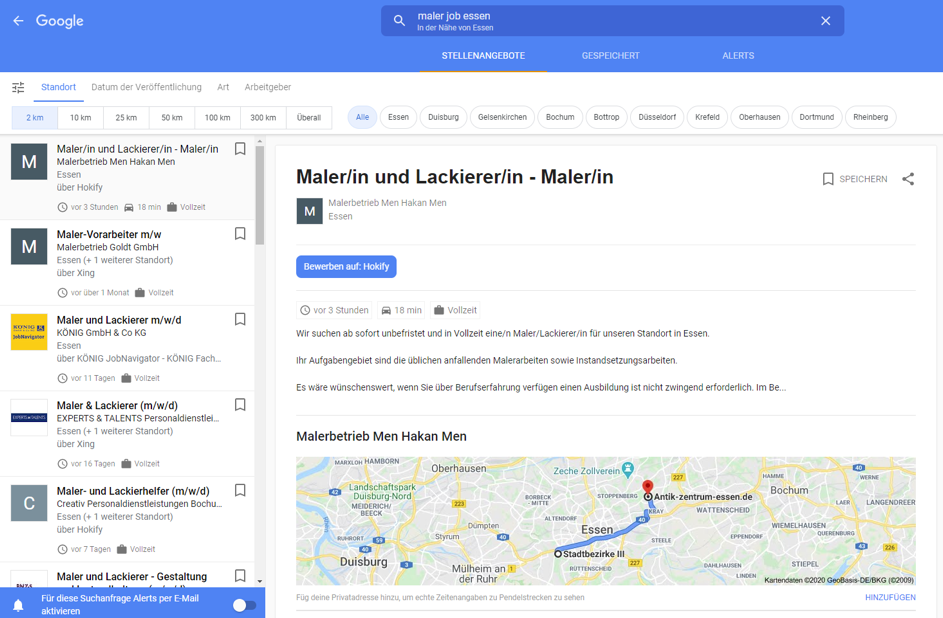Click the KÖNIG JobNavigator company logo
Viewport: 943px width, 618px height.
(x=29, y=332)
